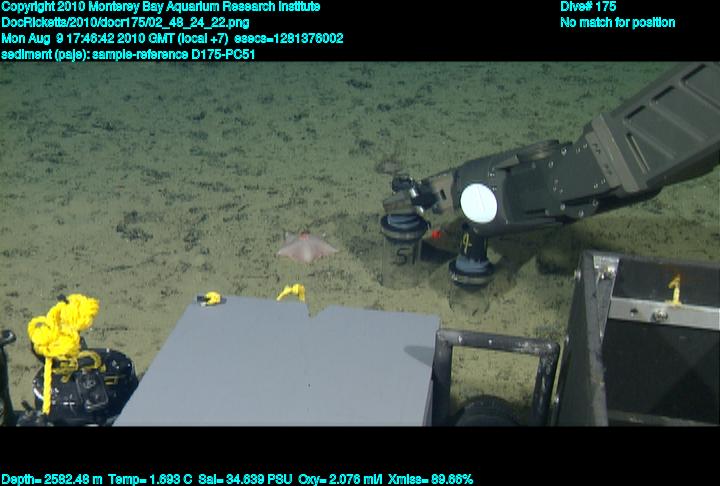Screen dimensions: 720x486
Task: Select the 'Dive# 175' label
Action: pyautogui.click(x=588, y=6)
